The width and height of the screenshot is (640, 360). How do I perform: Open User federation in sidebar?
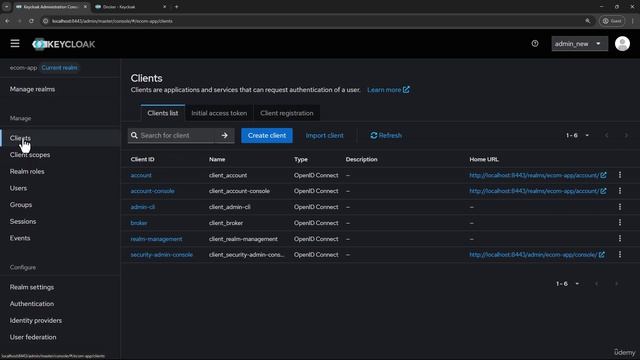pos(33,338)
